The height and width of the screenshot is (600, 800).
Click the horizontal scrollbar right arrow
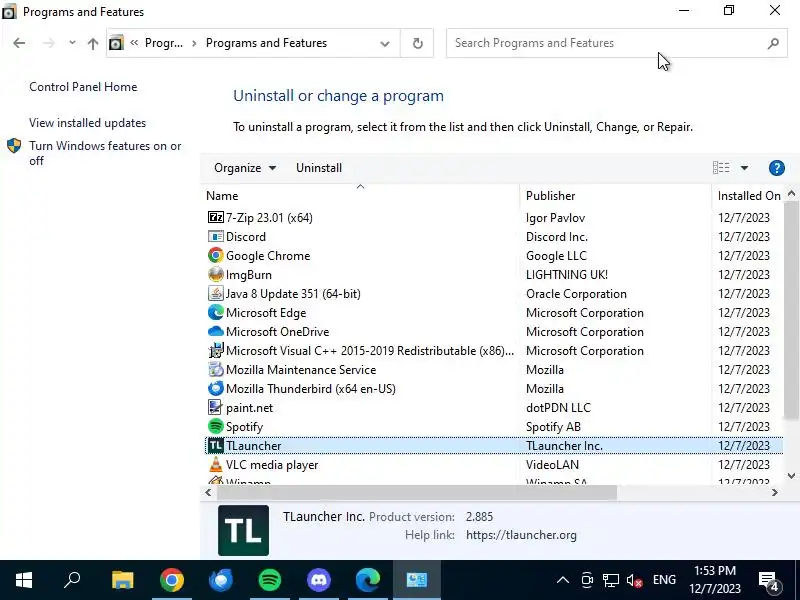pos(774,492)
